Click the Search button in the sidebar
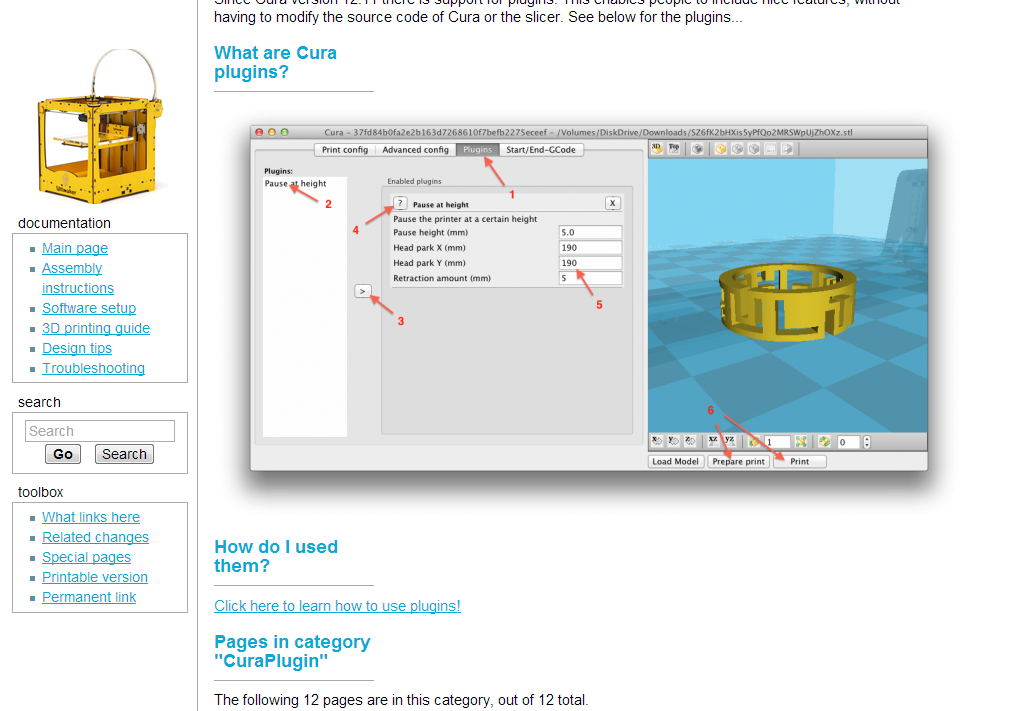 (x=124, y=454)
